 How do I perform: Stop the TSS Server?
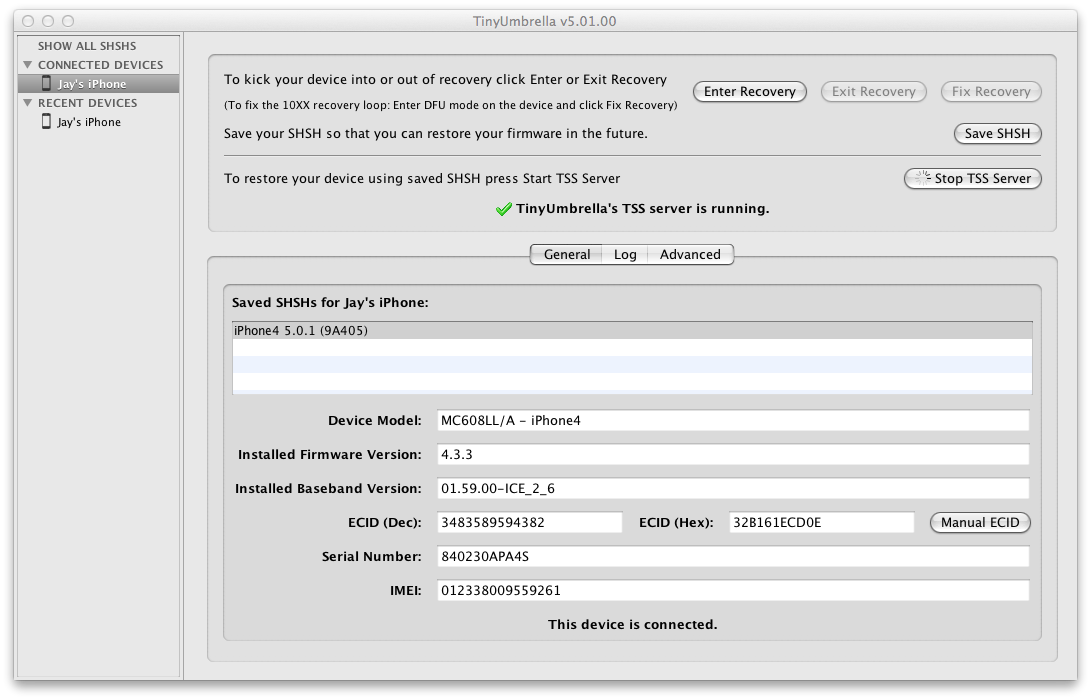pyautogui.click(x=973, y=179)
